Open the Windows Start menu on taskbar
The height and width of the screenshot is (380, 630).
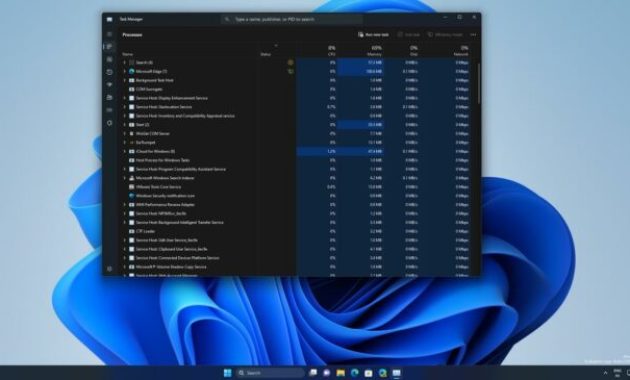tap(227, 373)
